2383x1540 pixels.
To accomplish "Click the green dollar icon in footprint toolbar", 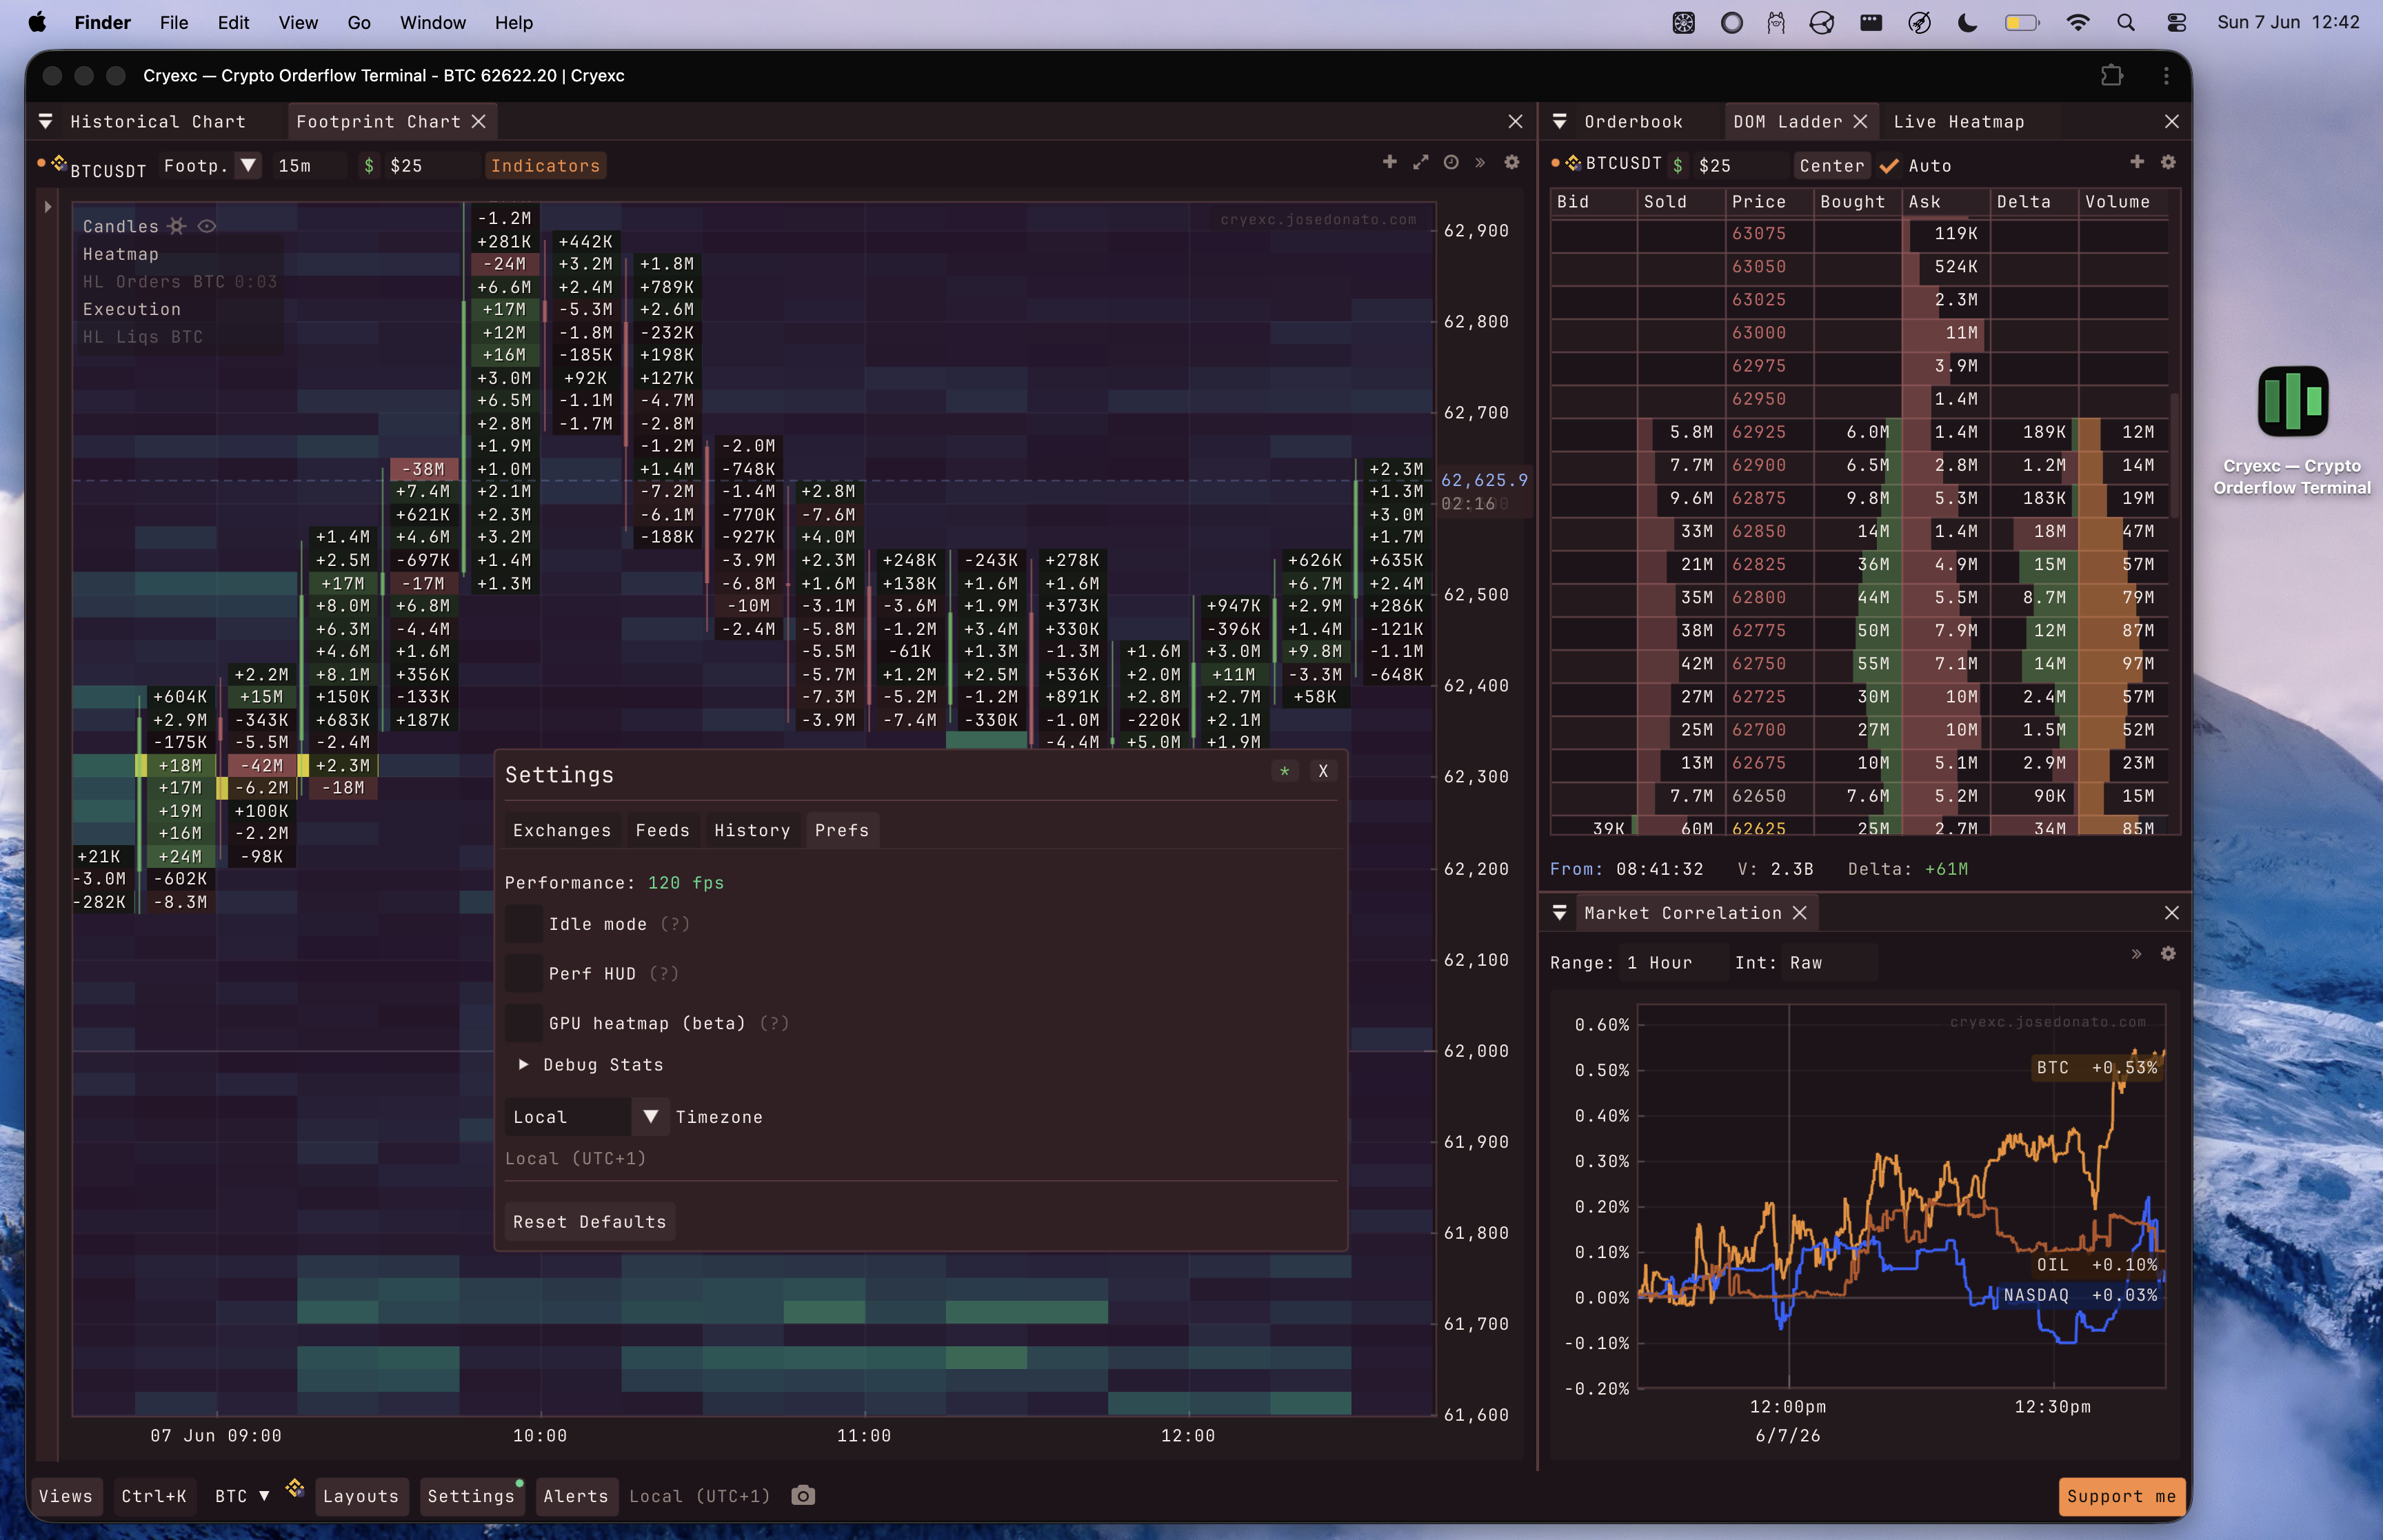I will click(x=369, y=166).
